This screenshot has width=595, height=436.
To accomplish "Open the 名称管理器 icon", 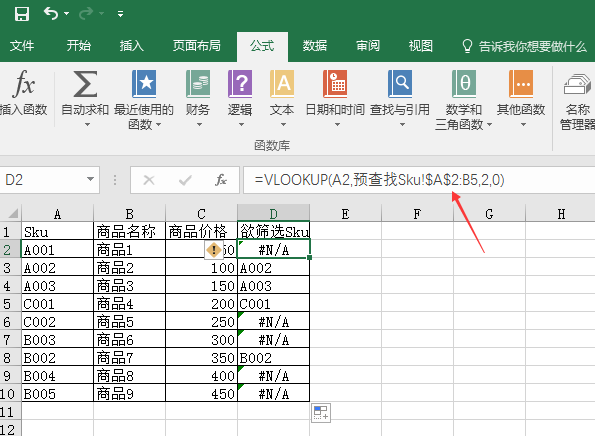I will 577,84.
